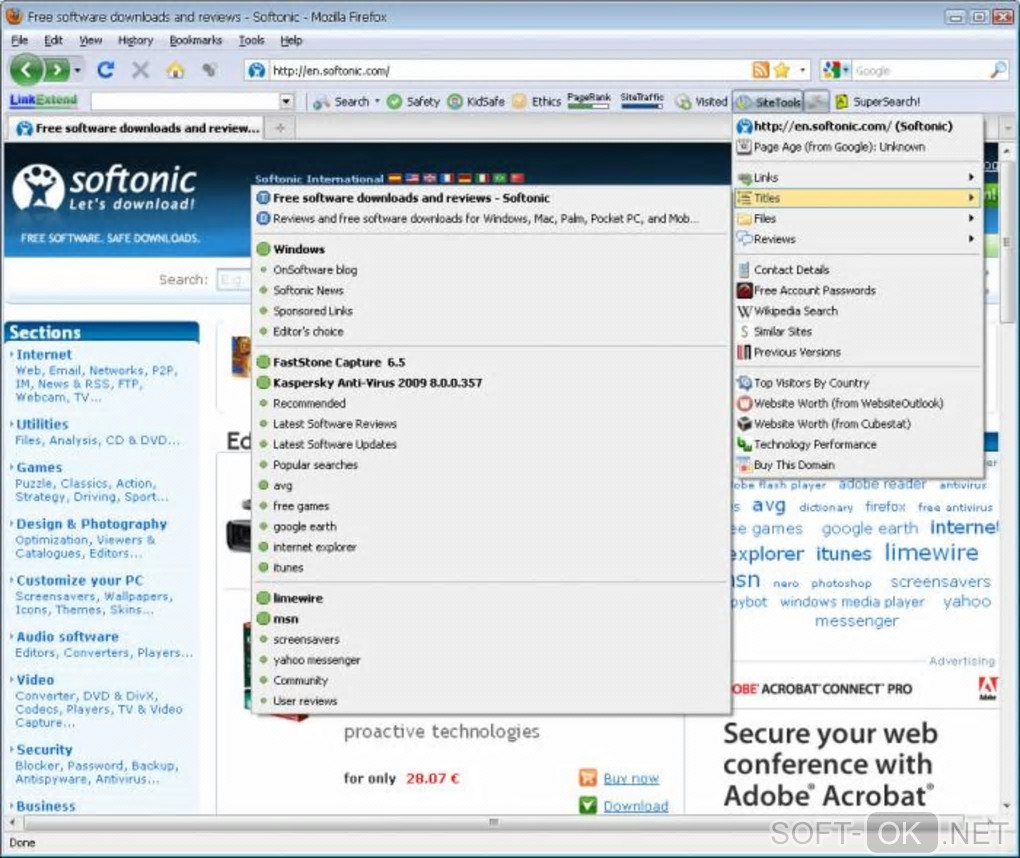The width and height of the screenshot is (1020, 858).
Task: Open the Ethics toolbar button
Action: [x=537, y=101]
